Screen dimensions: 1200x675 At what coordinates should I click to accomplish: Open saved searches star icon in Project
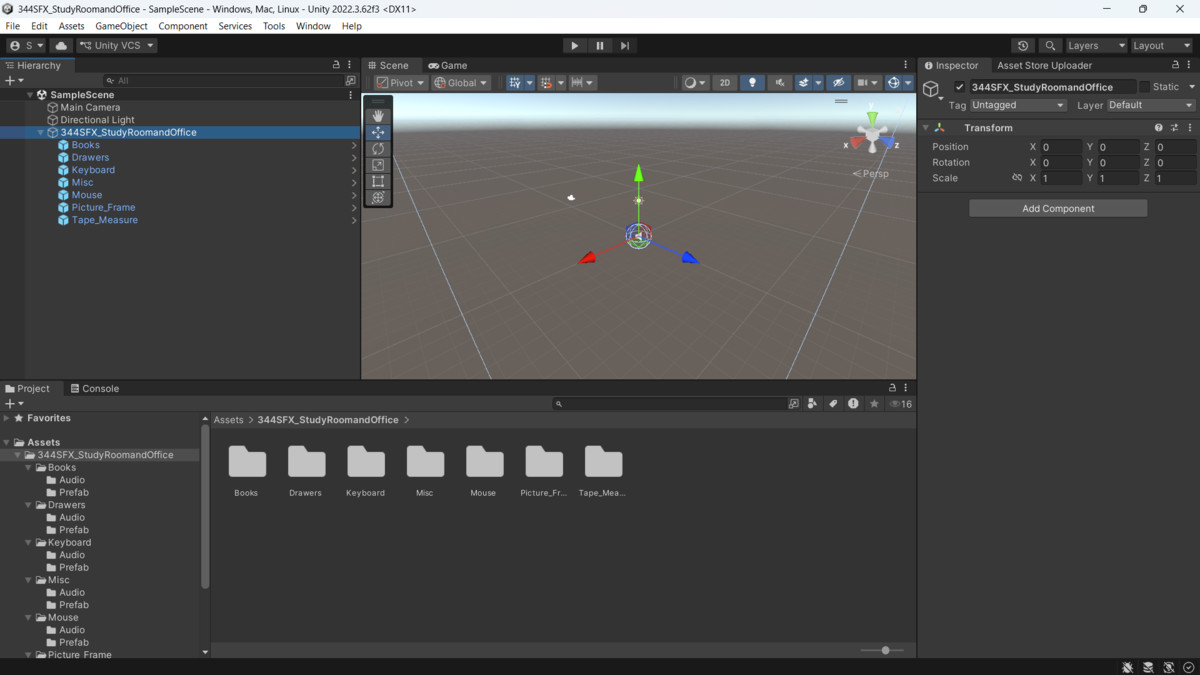874,404
